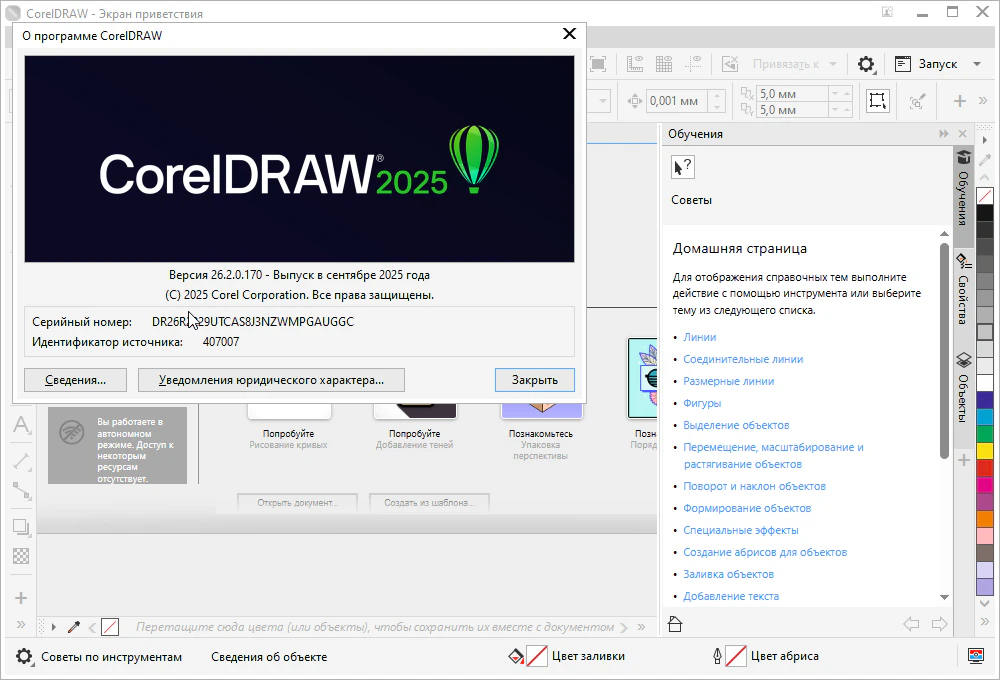Click the Learning panel vertical scrollbar
The image size is (1000, 680).
(x=945, y=350)
